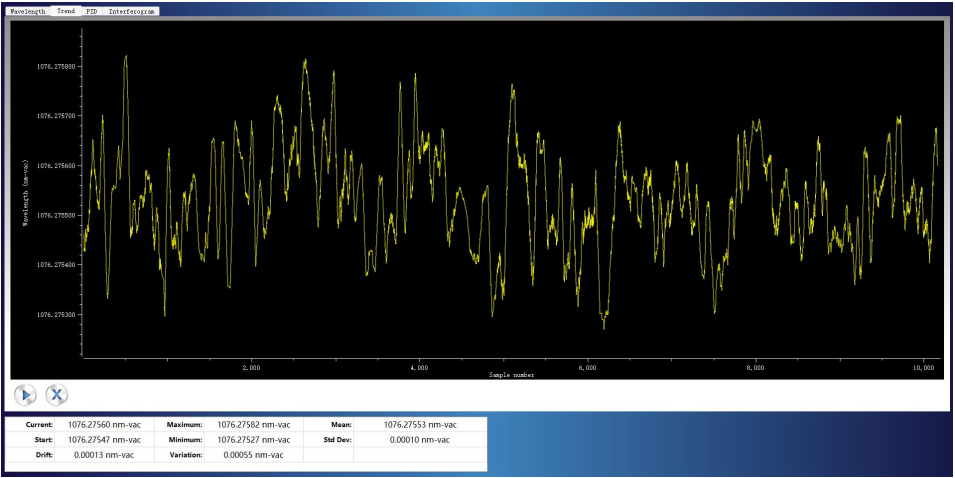Click the Maximum label cell
The width and height of the screenshot is (955, 478).
click(179, 425)
